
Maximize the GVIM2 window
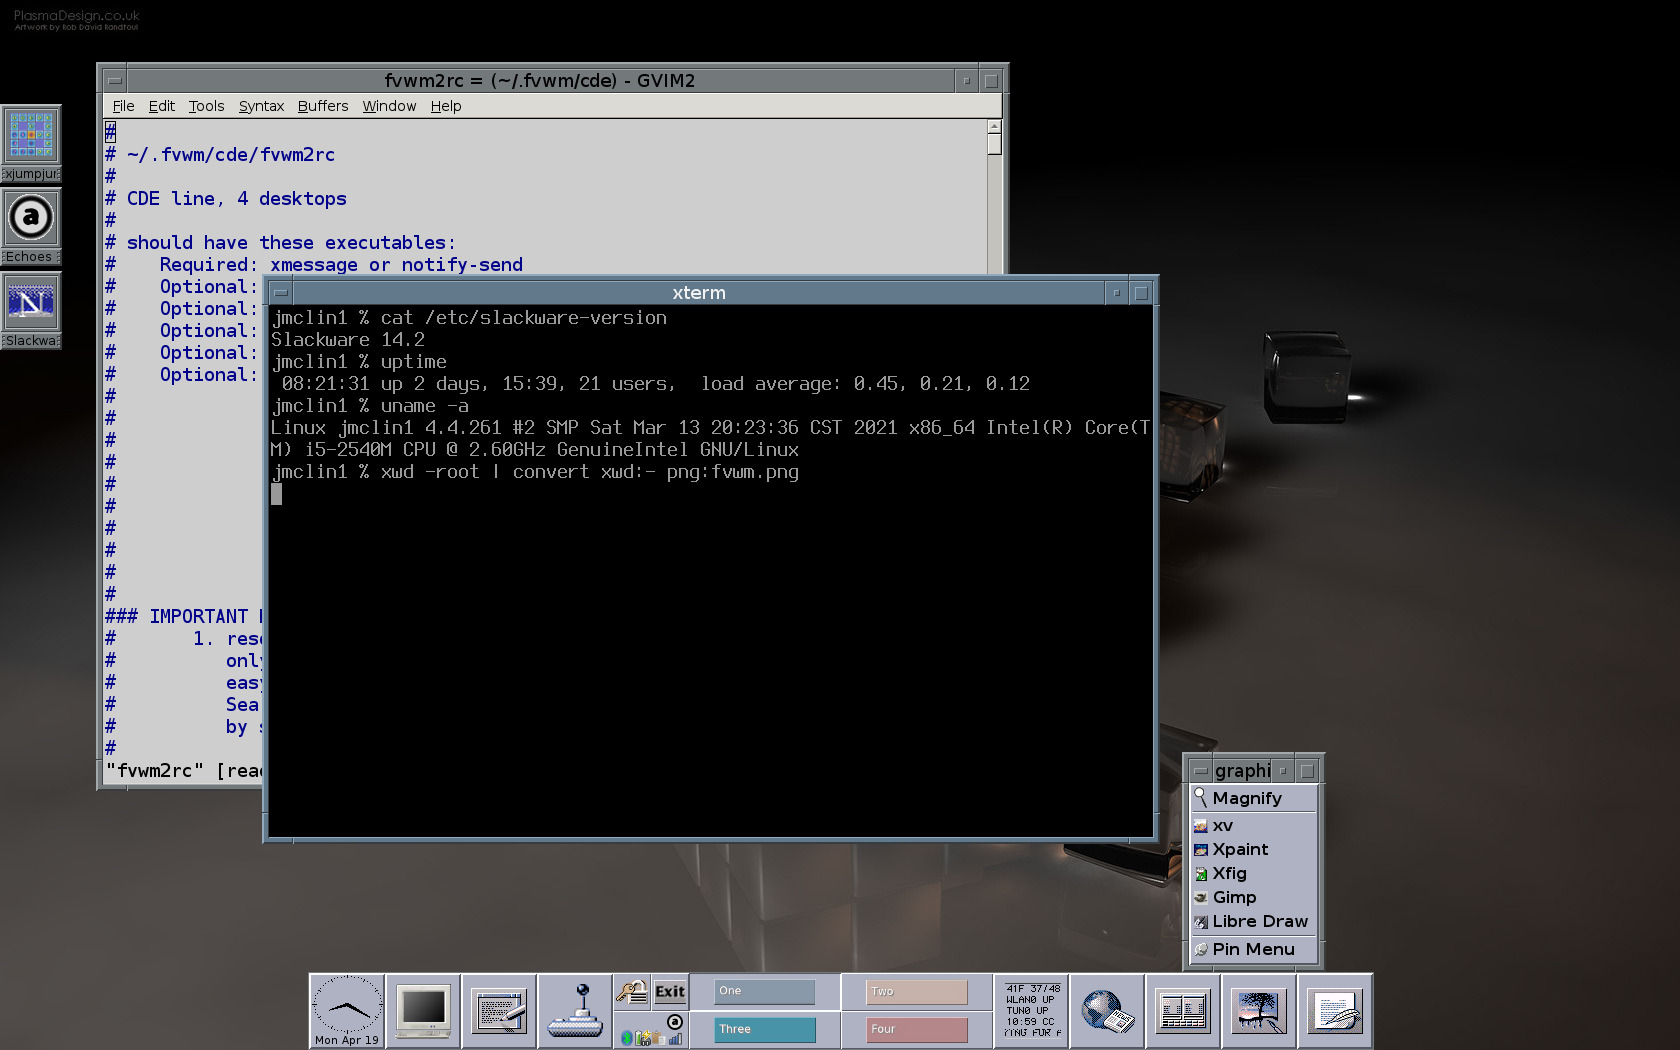coord(991,81)
